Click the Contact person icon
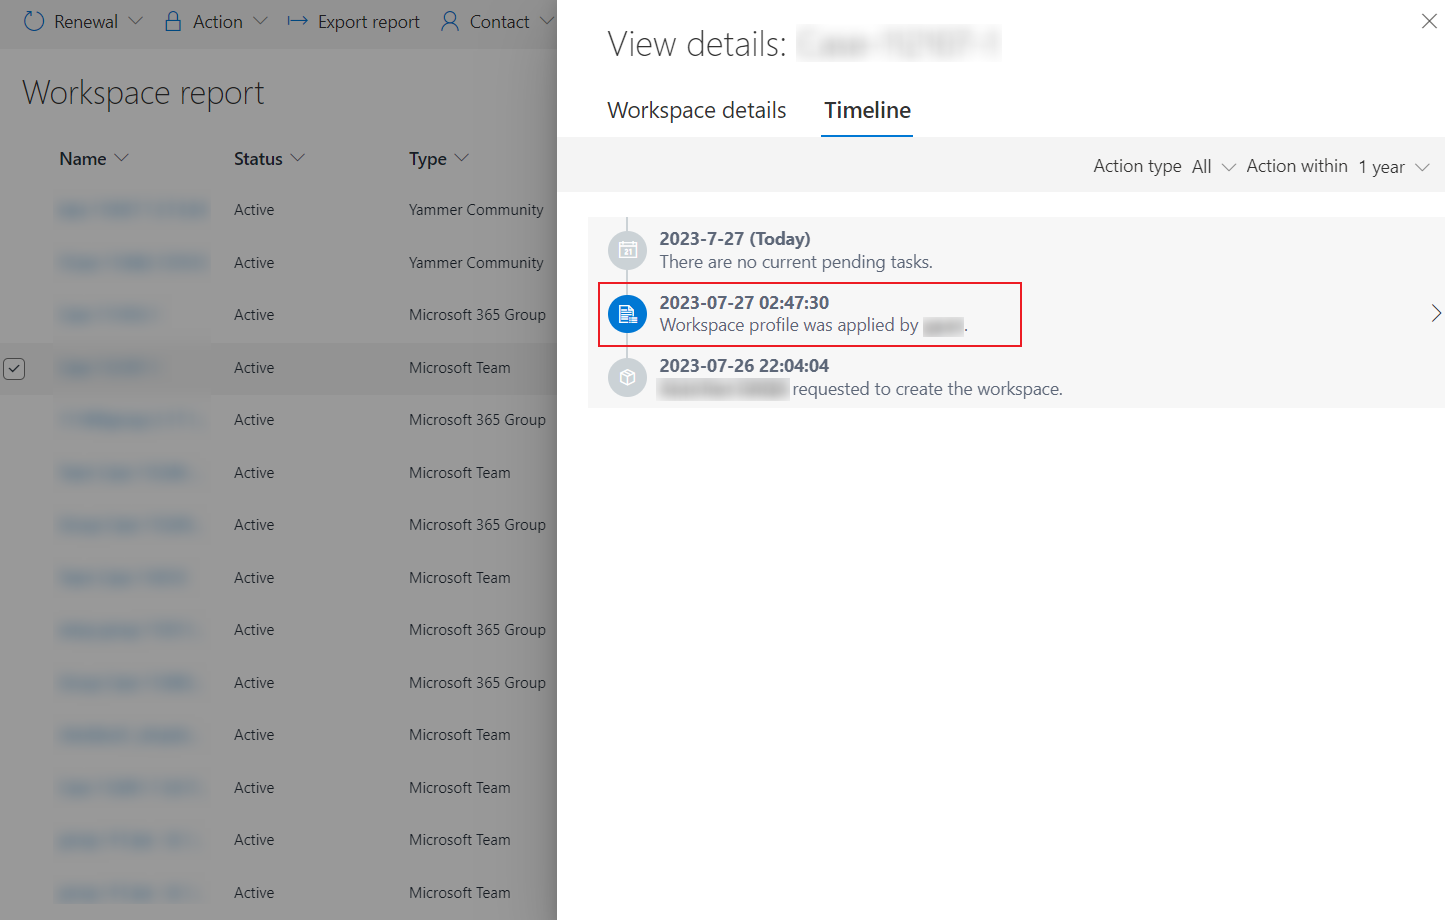This screenshot has width=1454, height=920. point(450,21)
